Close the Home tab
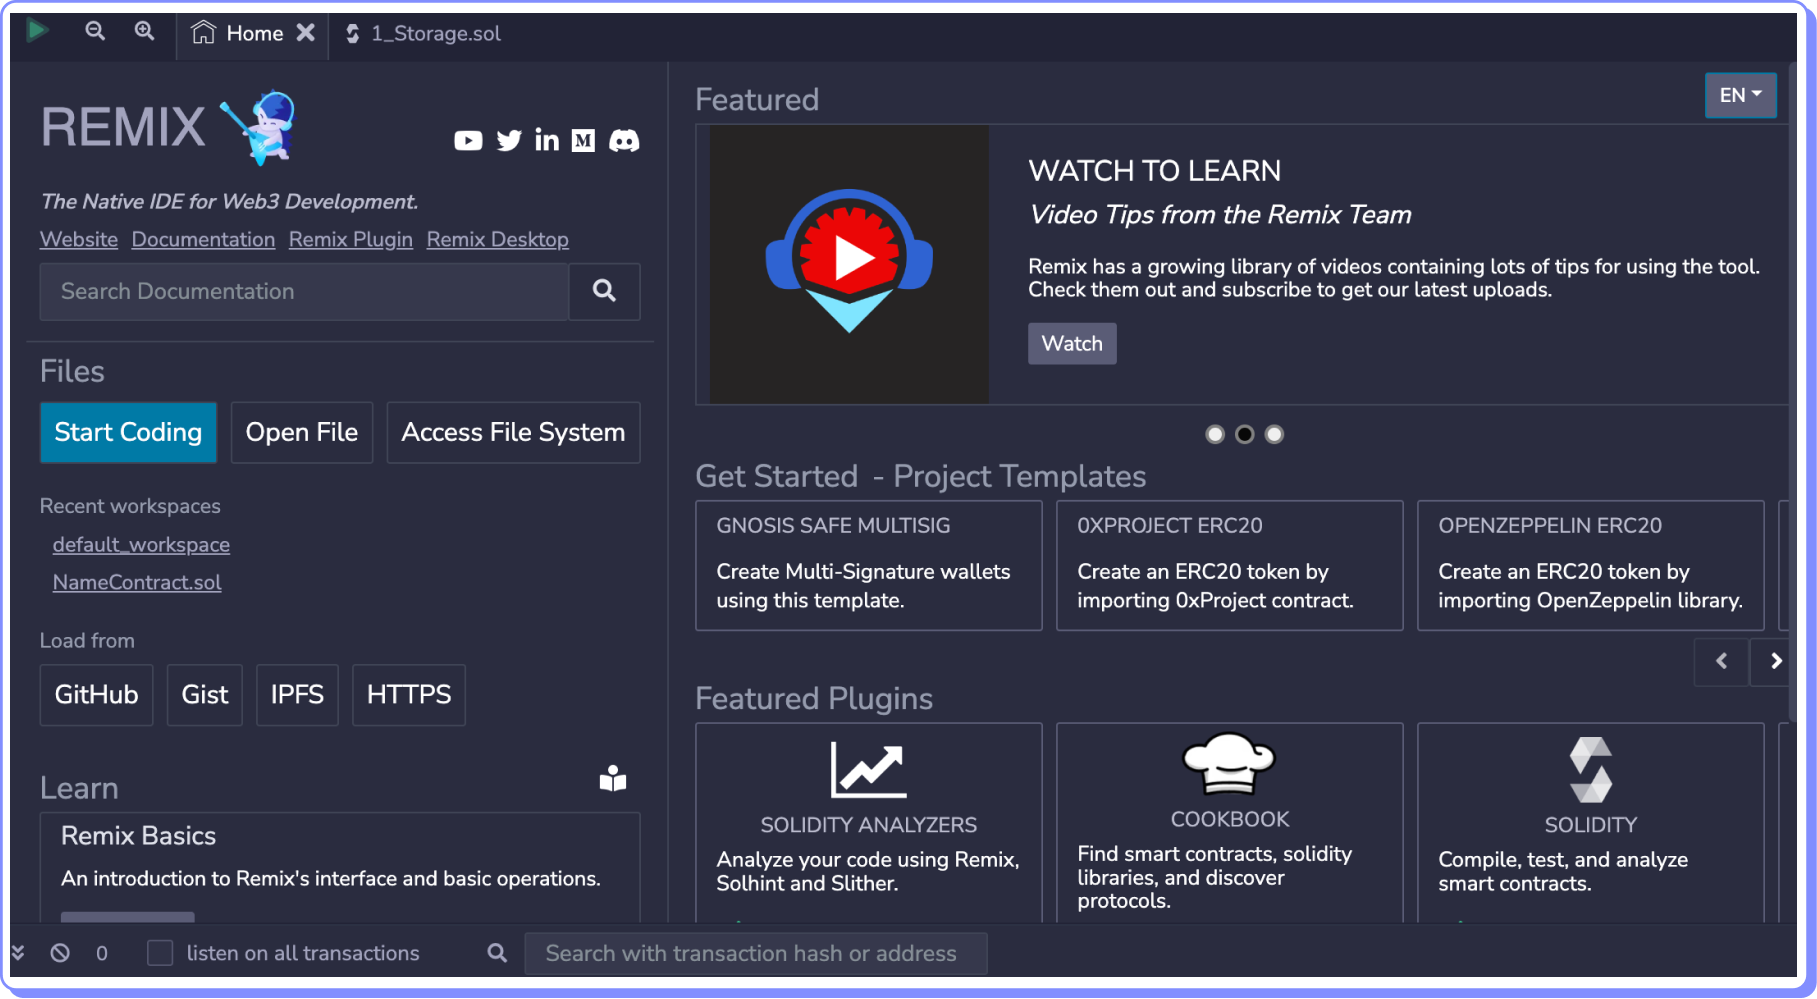The height and width of the screenshot is (999, 1817). point(306,33)
